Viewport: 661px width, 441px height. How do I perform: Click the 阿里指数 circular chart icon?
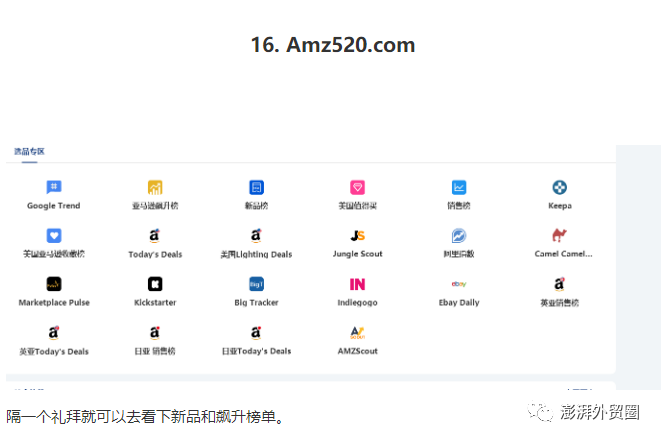click(x=459, y=235)
